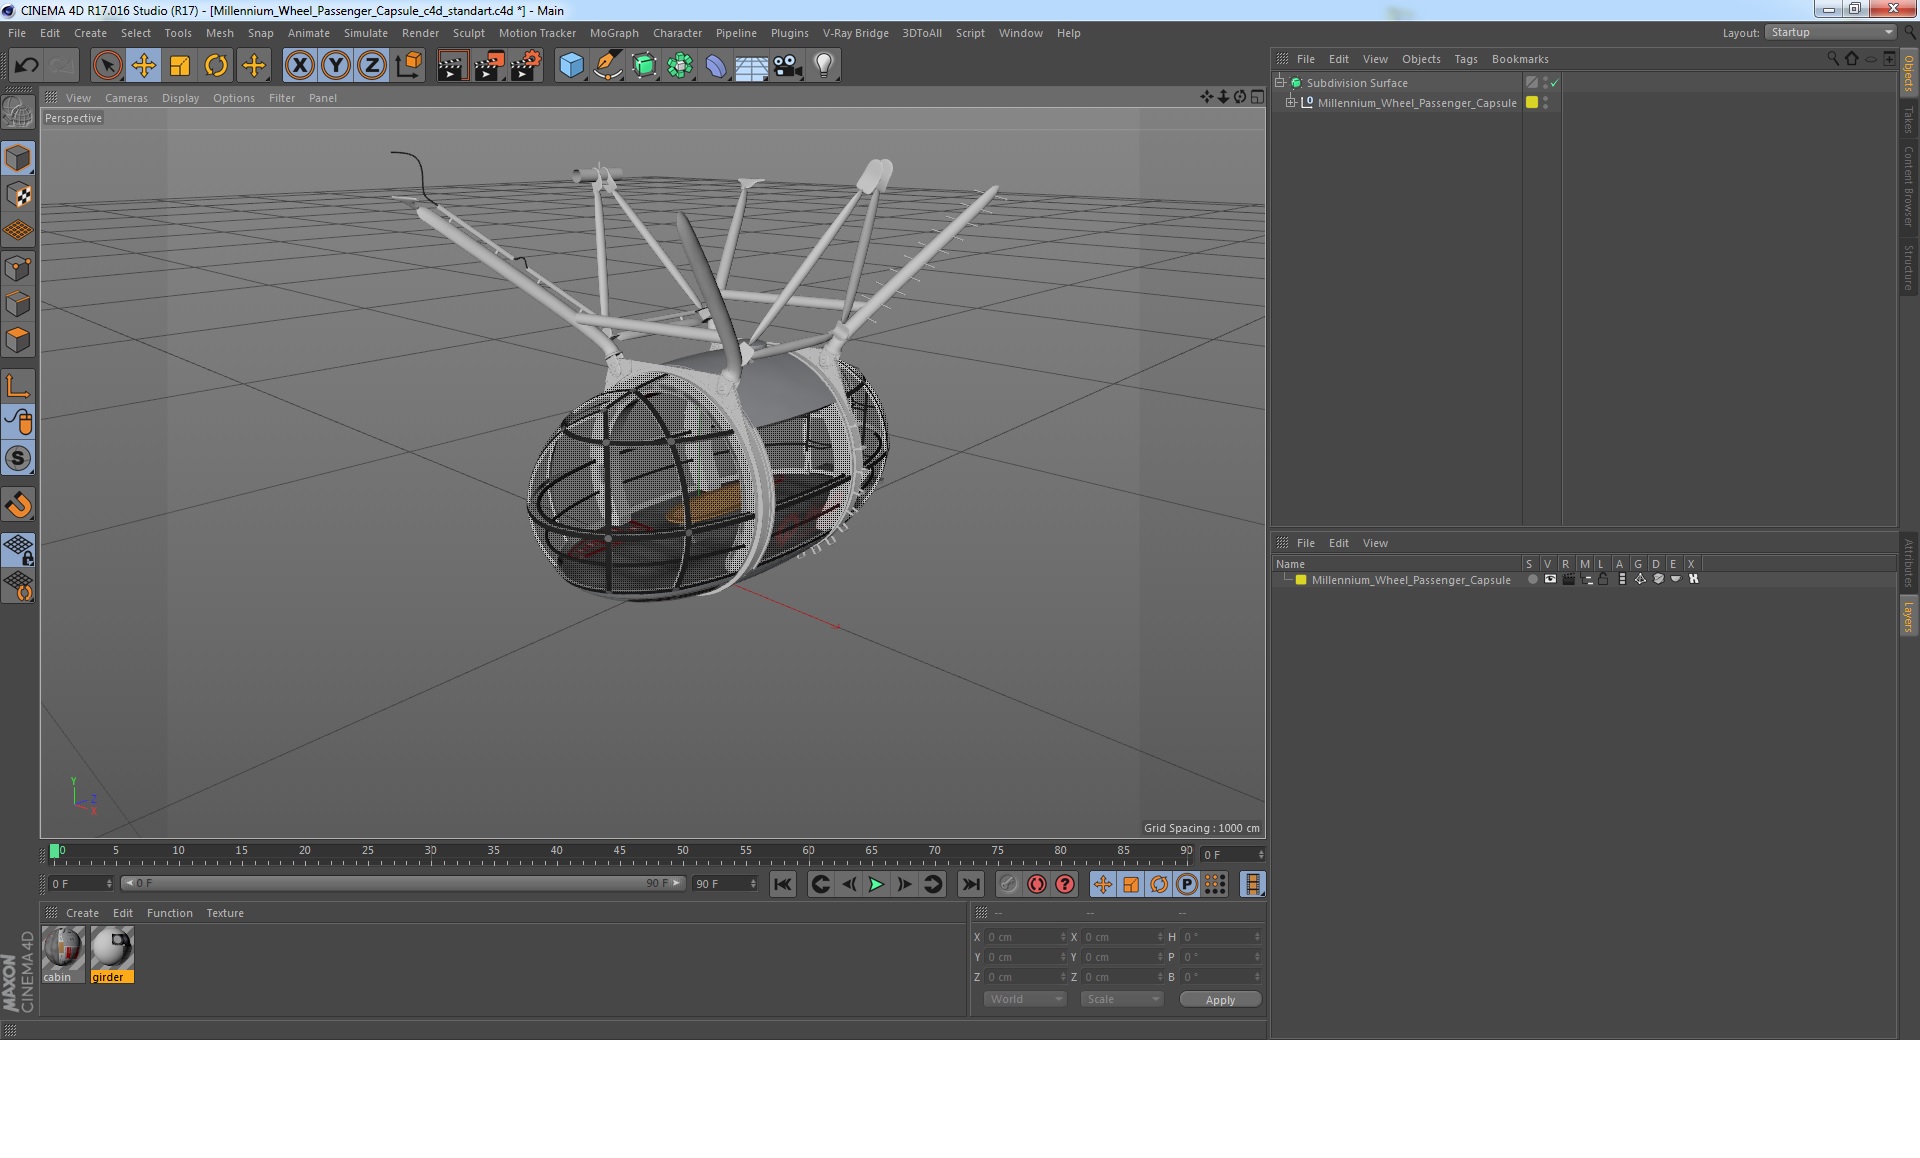Toggle the Subdivision Surface green enable checkmark
1920x1158 pixels.
(1554, 83)
